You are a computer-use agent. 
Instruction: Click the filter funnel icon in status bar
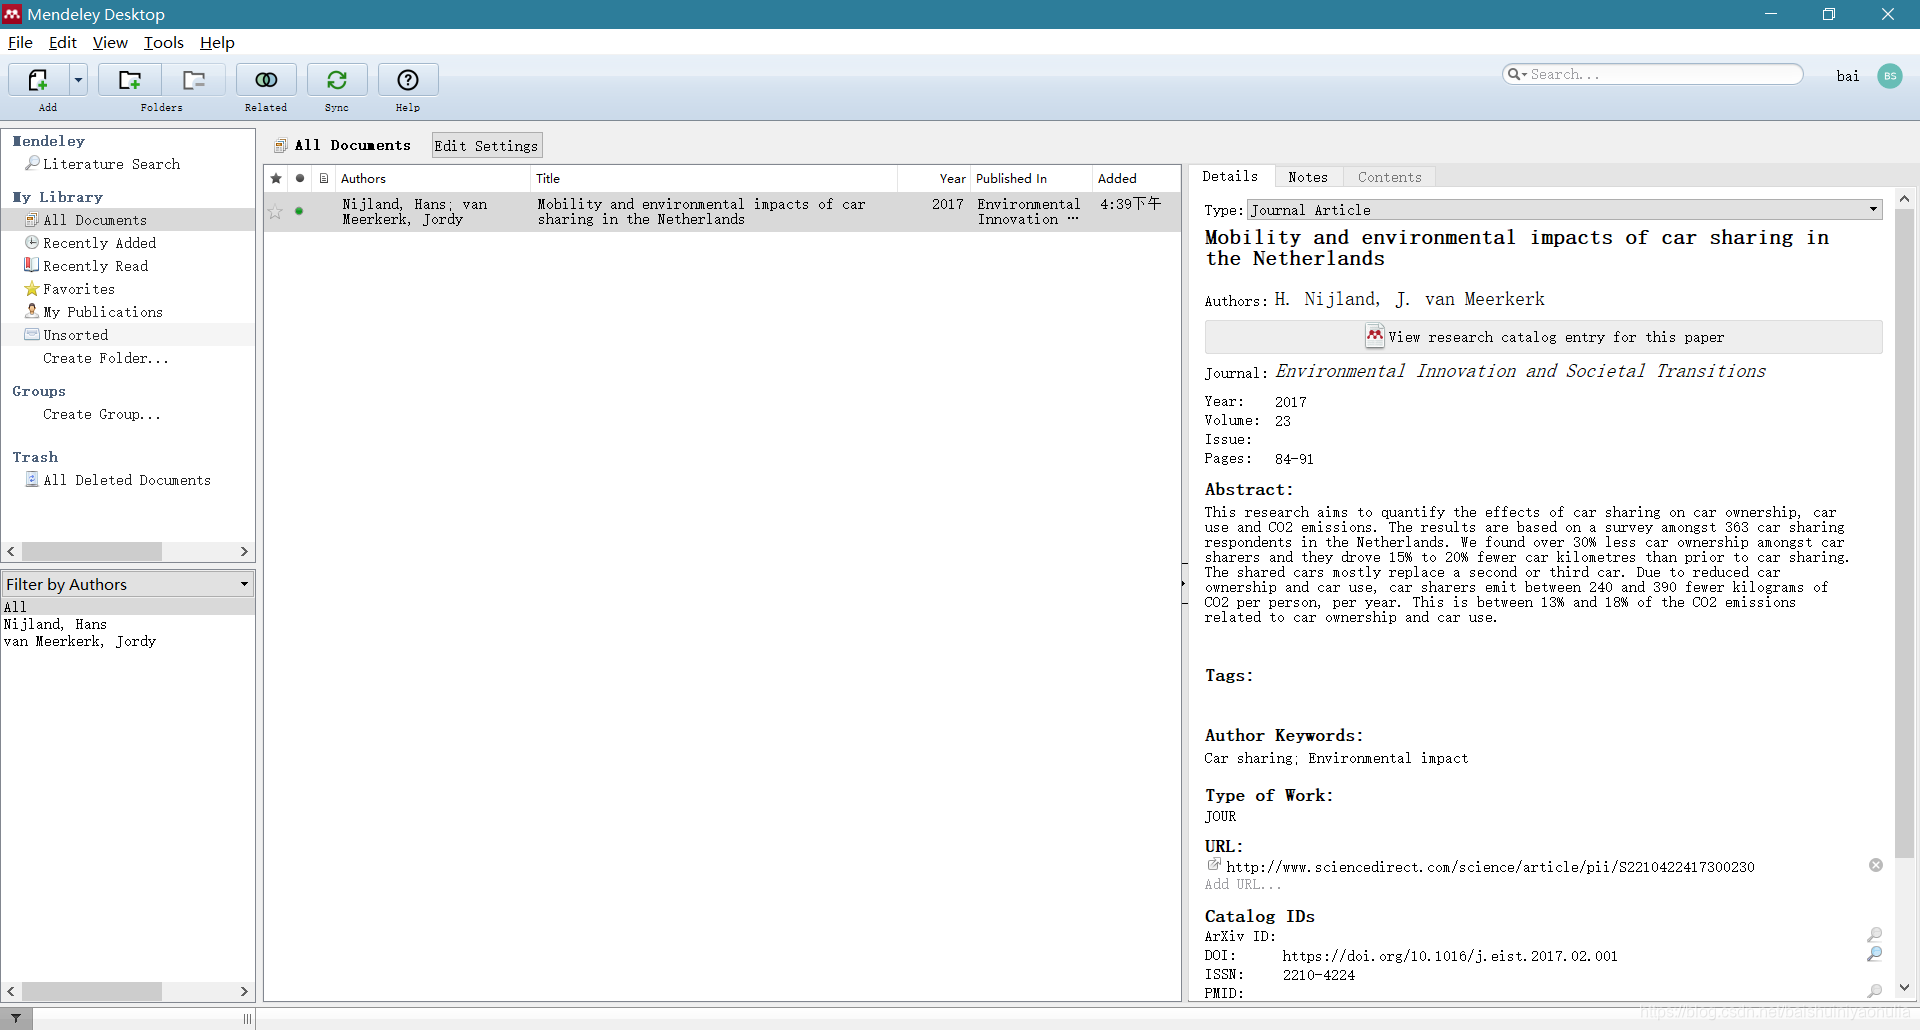pyautogui.click(x=16, y=1018)
